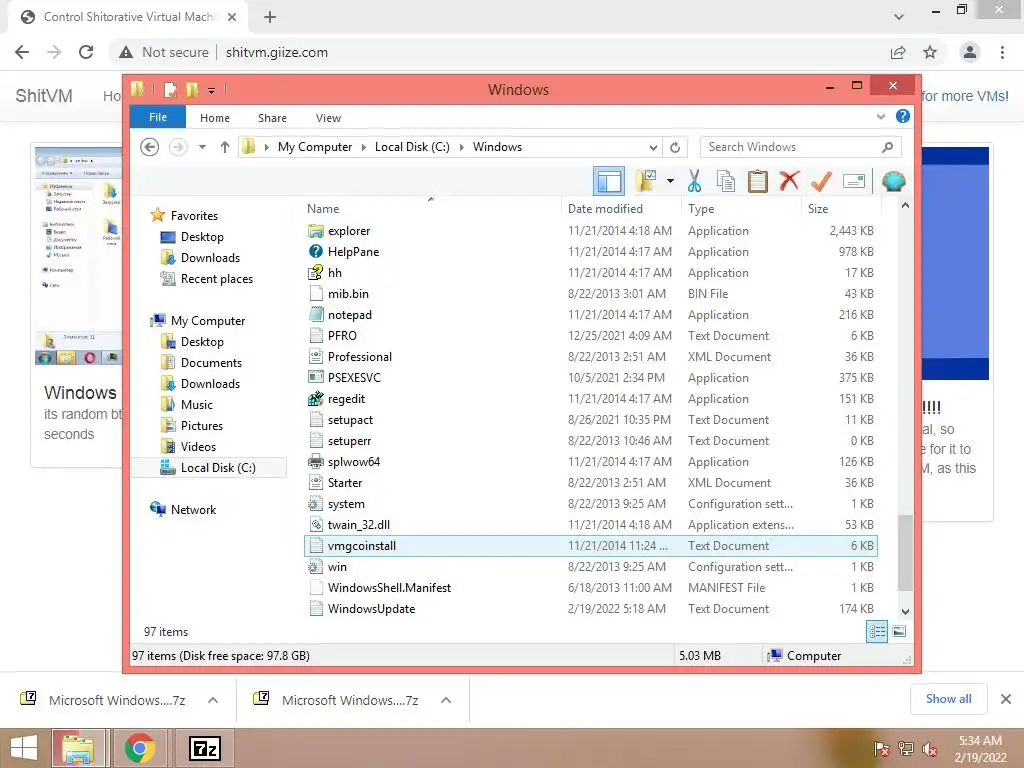
Task: Click Show all downloads button
Action: tap(948, 699)
